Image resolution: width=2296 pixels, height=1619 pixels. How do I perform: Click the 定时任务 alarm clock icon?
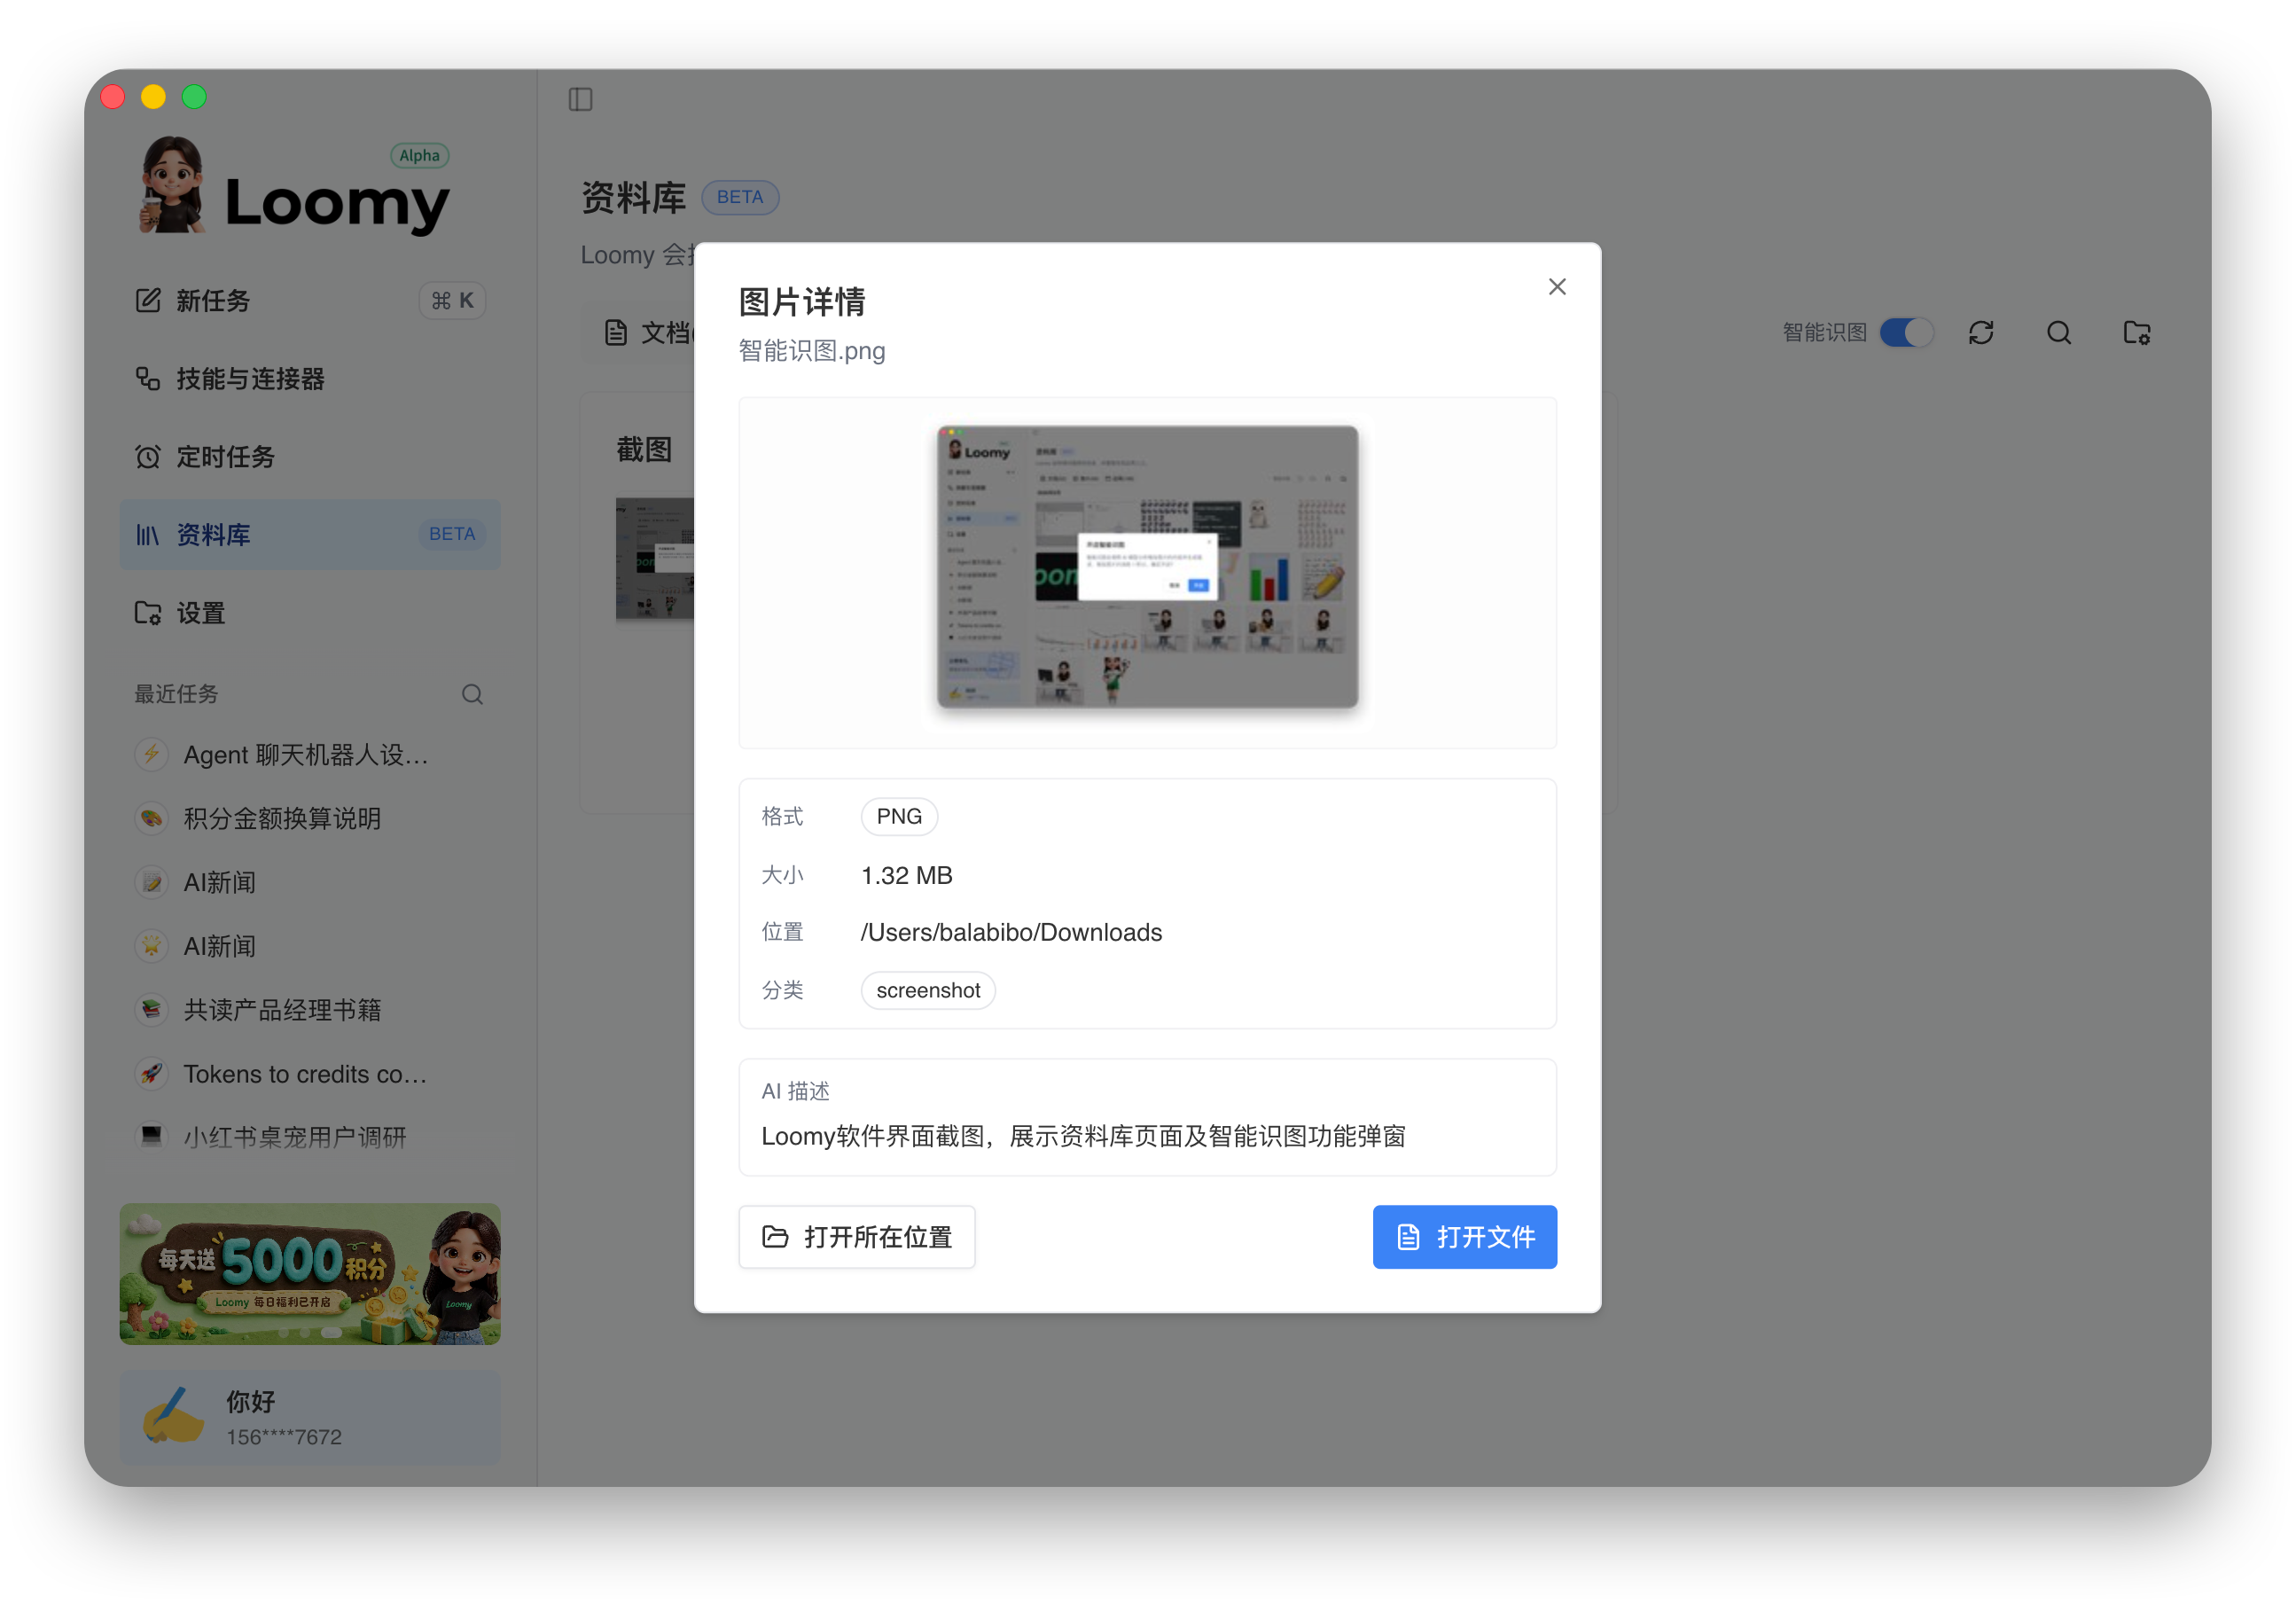tap(148, 457)
